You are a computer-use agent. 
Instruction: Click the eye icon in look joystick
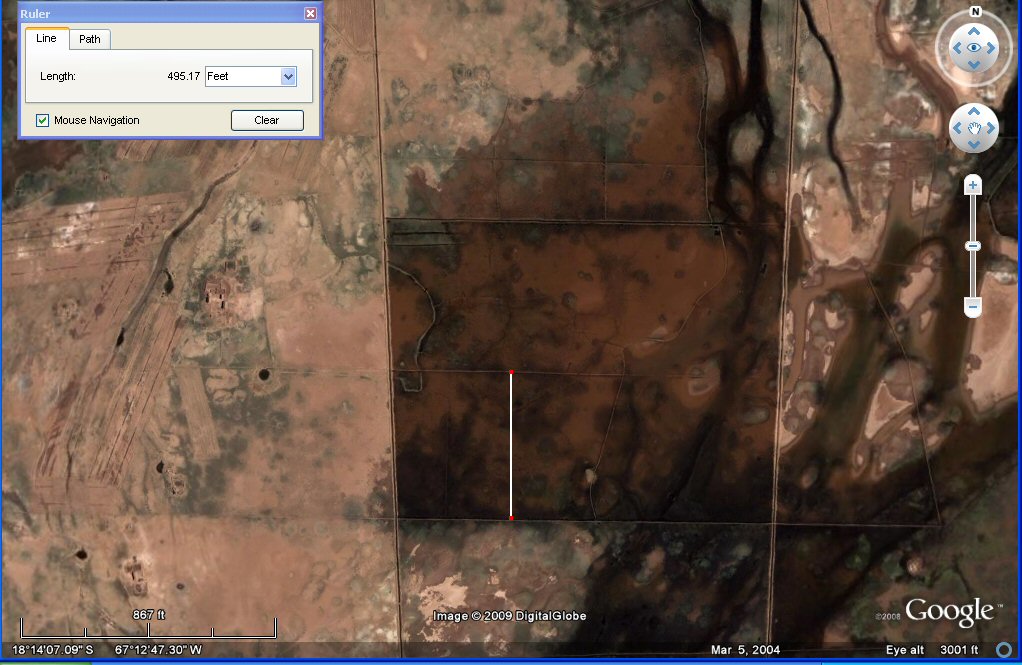coord(974,48)
